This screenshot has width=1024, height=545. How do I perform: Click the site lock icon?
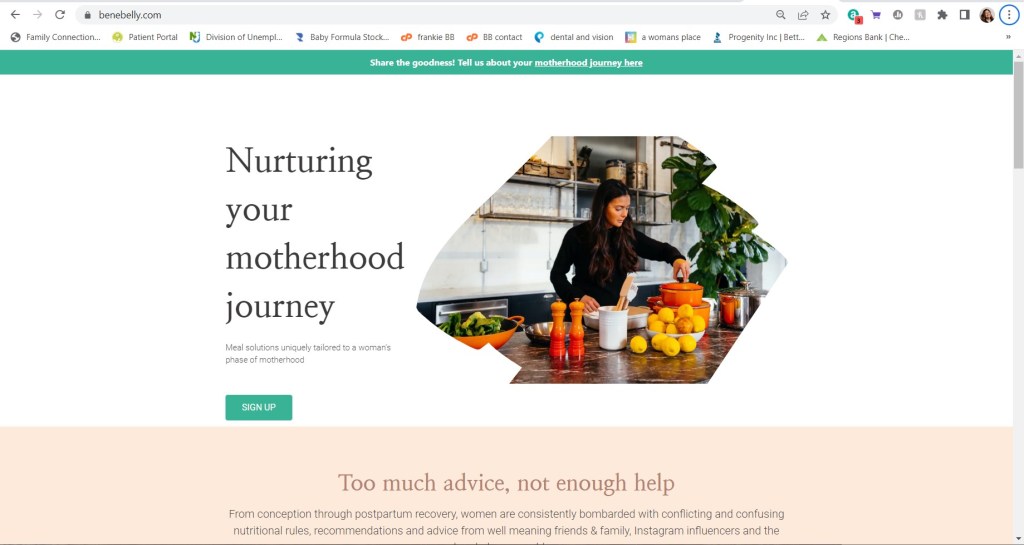coord(87,15)
